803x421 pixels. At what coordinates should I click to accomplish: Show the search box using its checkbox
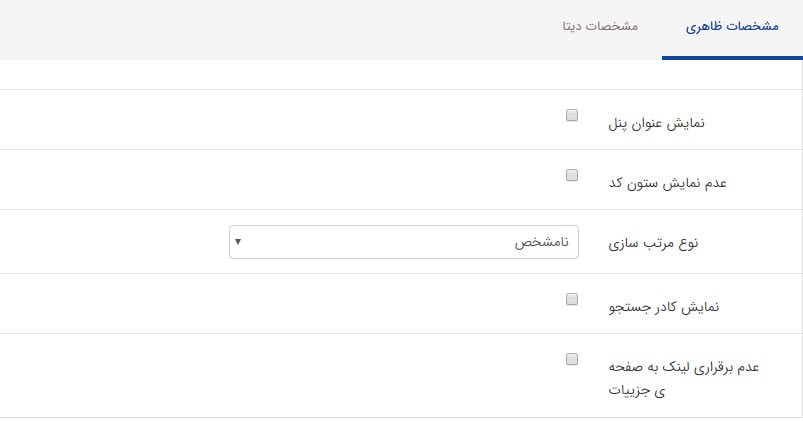(572, 298)
